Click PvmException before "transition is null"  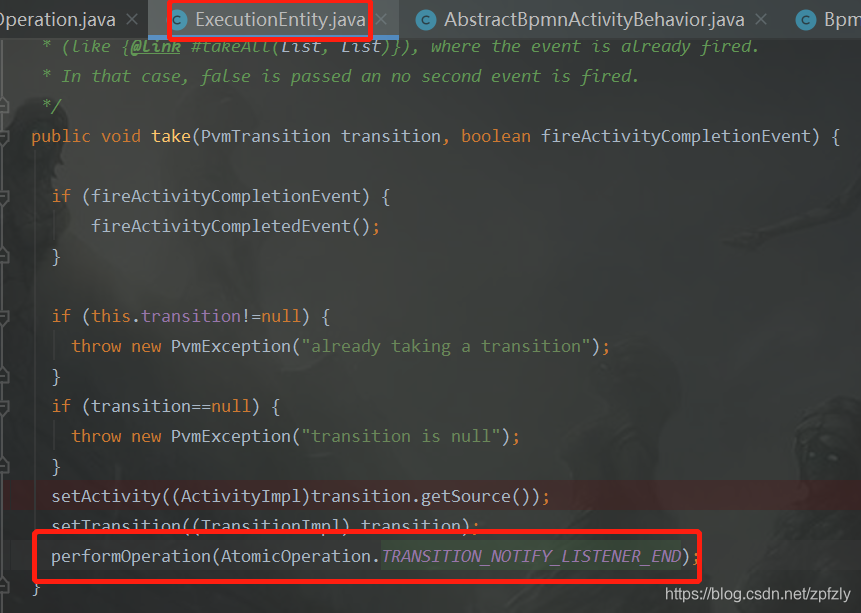click(231, 436)
